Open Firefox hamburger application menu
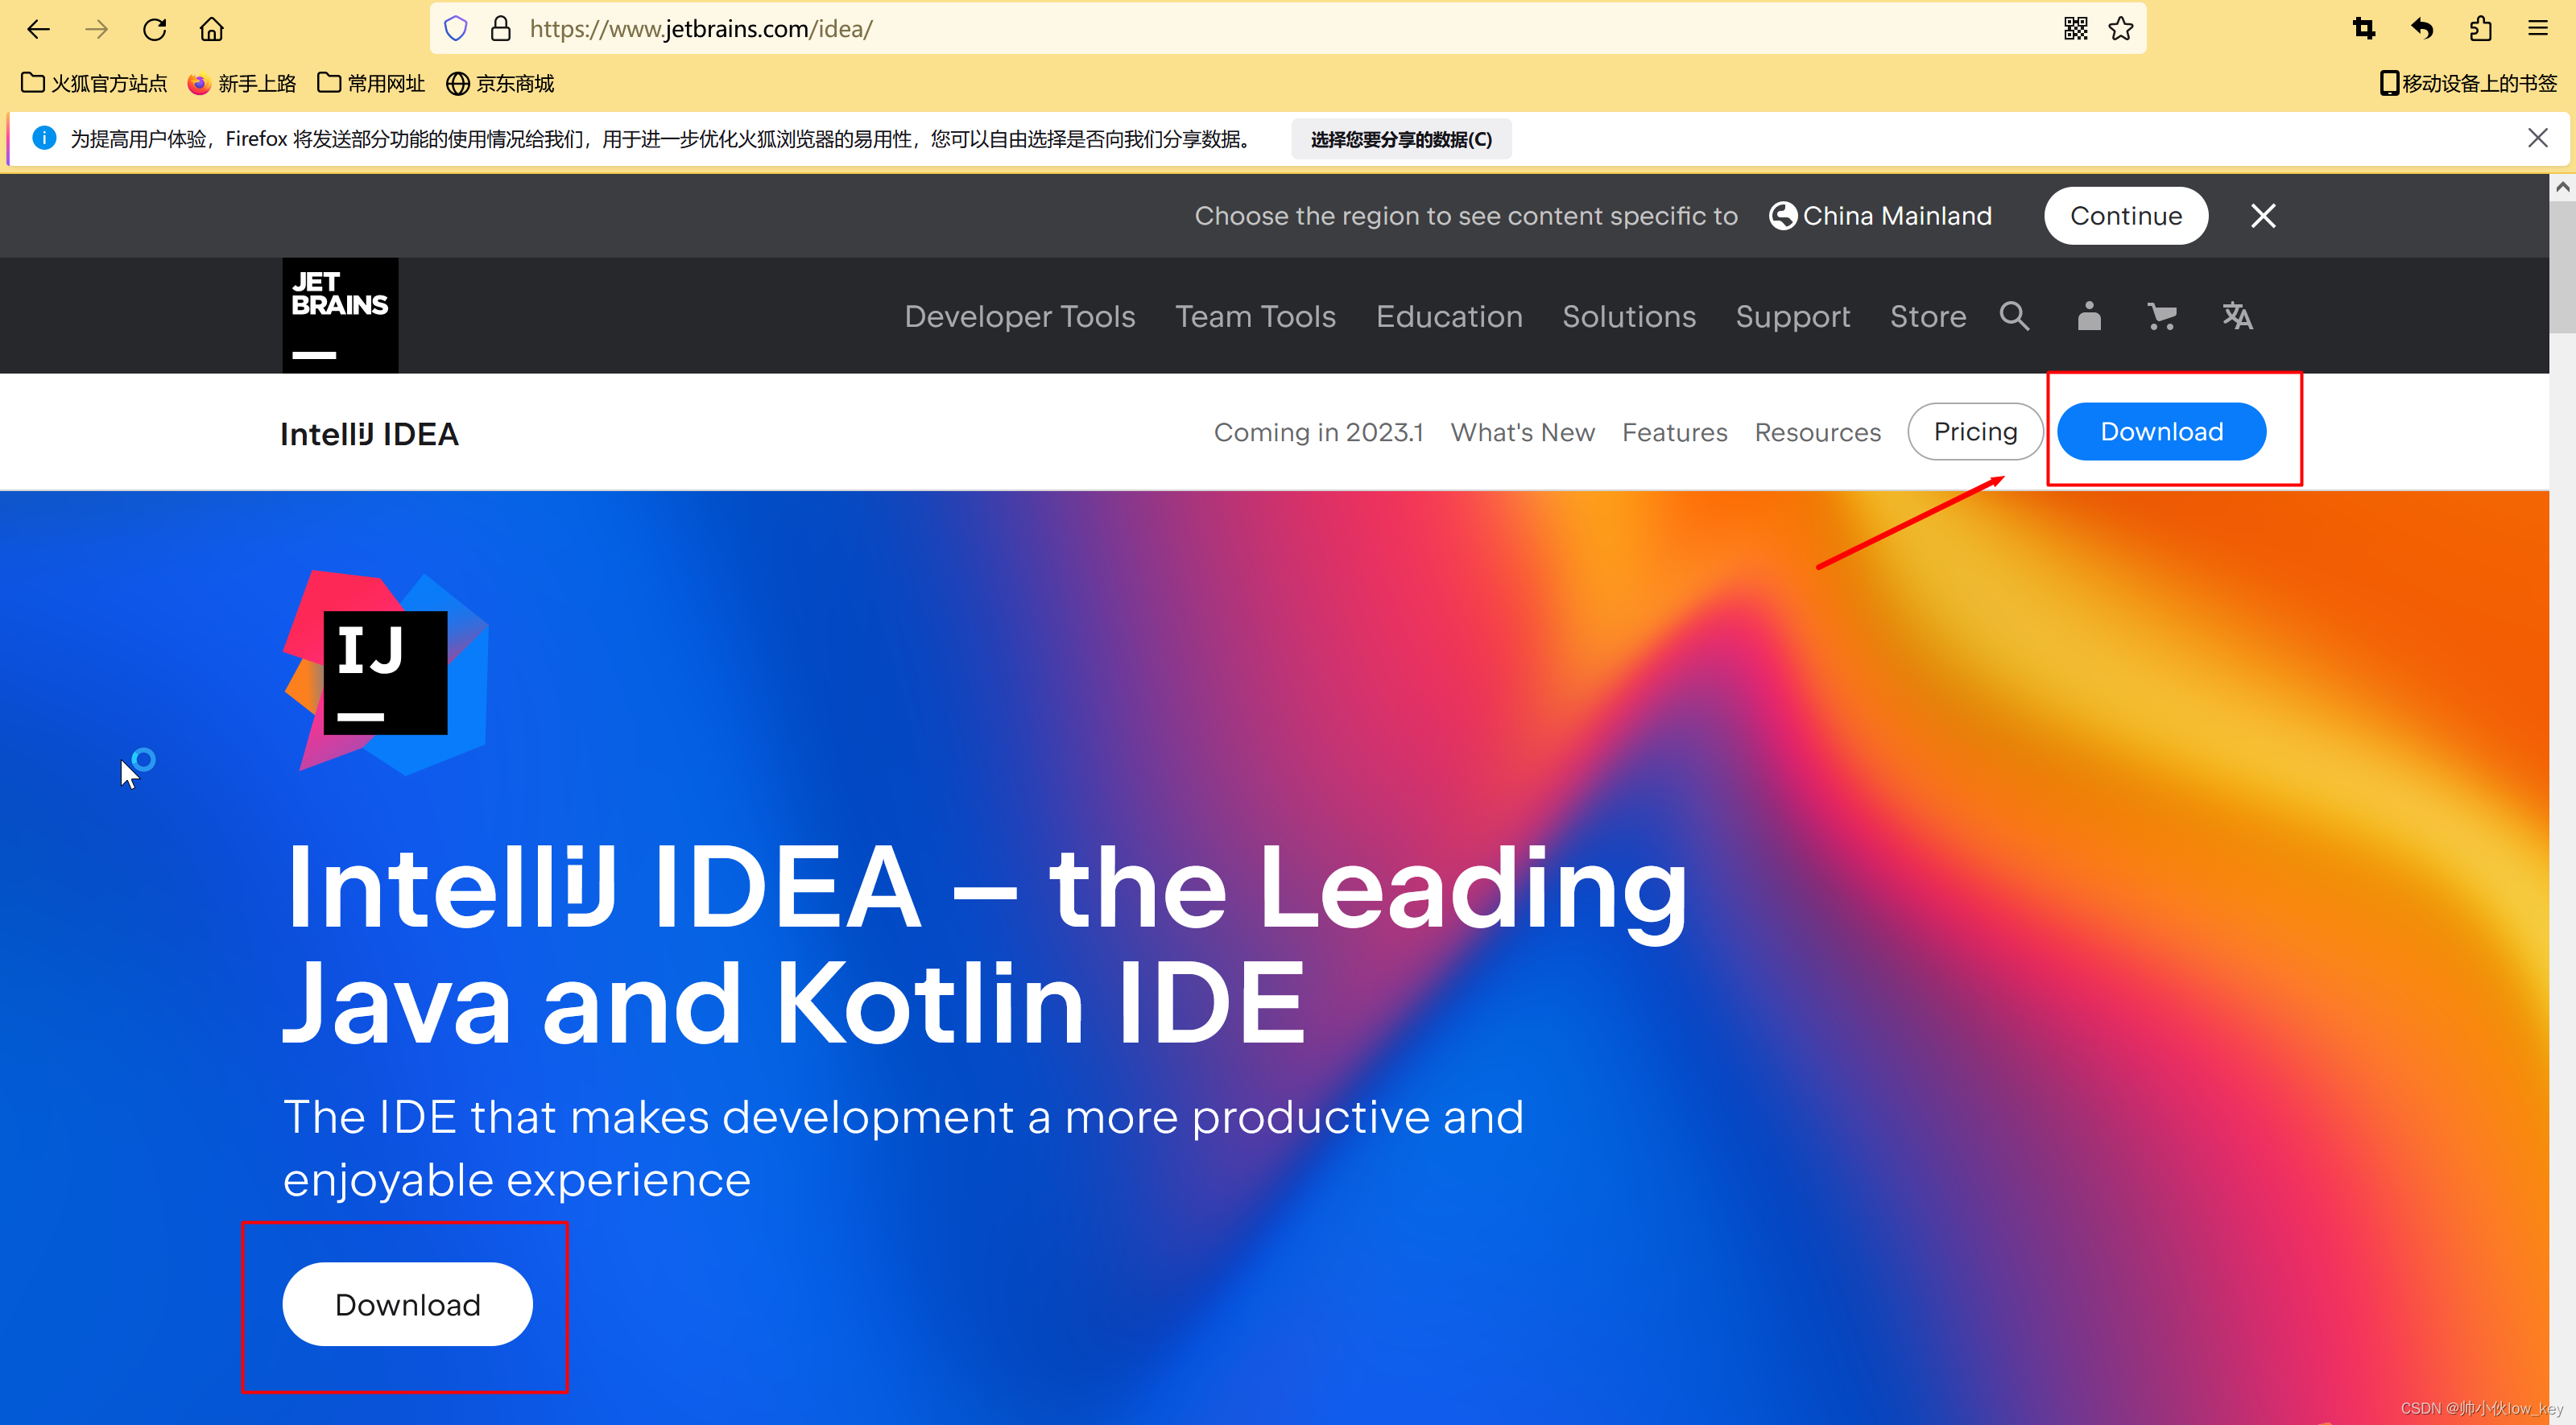This screenshot has width=2576, height=1425. coord(2537,29)
